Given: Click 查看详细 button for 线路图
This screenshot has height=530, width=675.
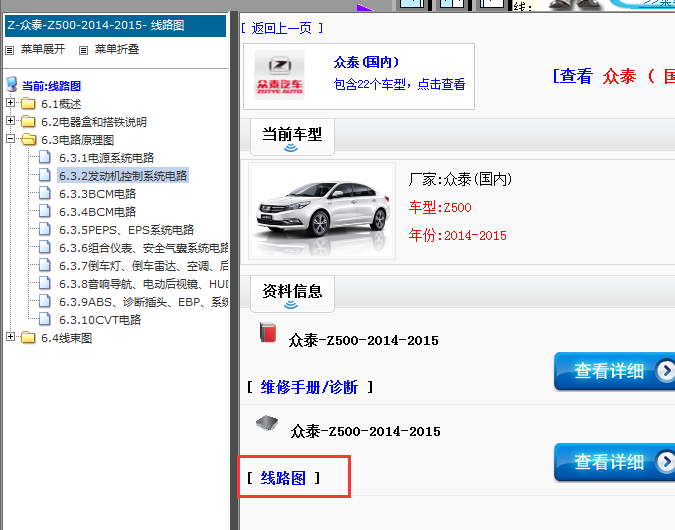Looking at the screenshot, I should (x=614, y=462).
